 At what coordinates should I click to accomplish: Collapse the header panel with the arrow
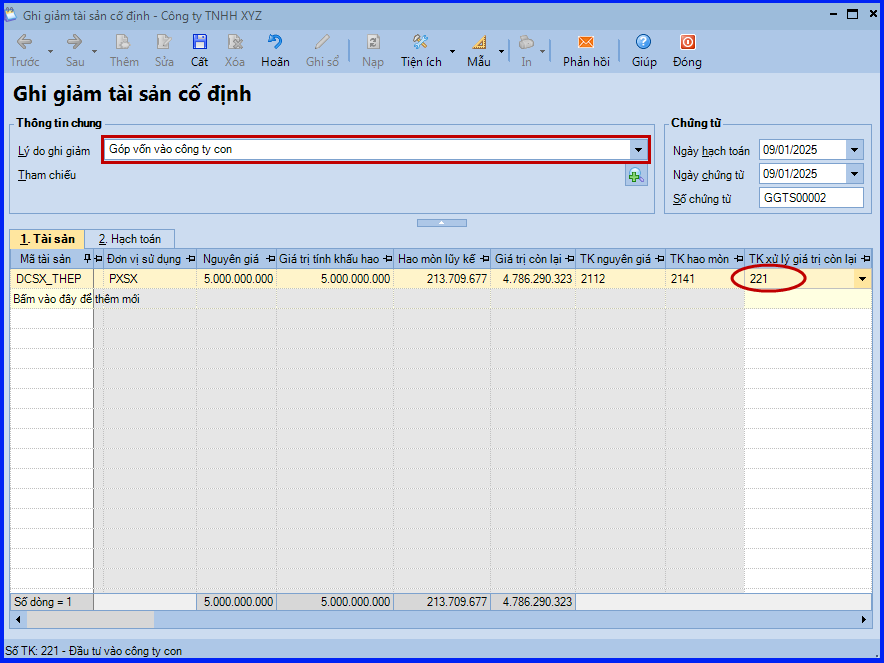pyautogui.click(x=441, y=222)
